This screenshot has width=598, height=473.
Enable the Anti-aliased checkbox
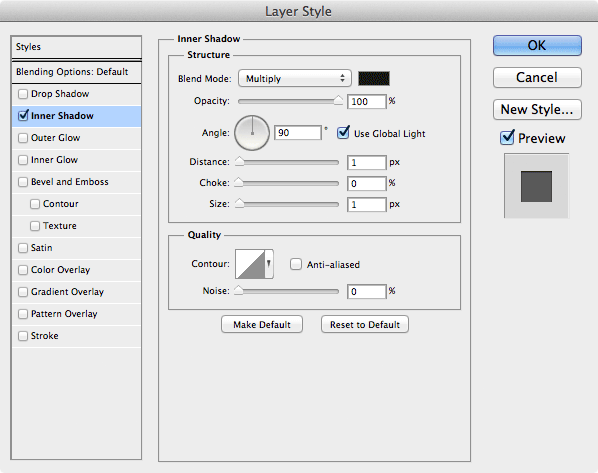tap(296, 264)
